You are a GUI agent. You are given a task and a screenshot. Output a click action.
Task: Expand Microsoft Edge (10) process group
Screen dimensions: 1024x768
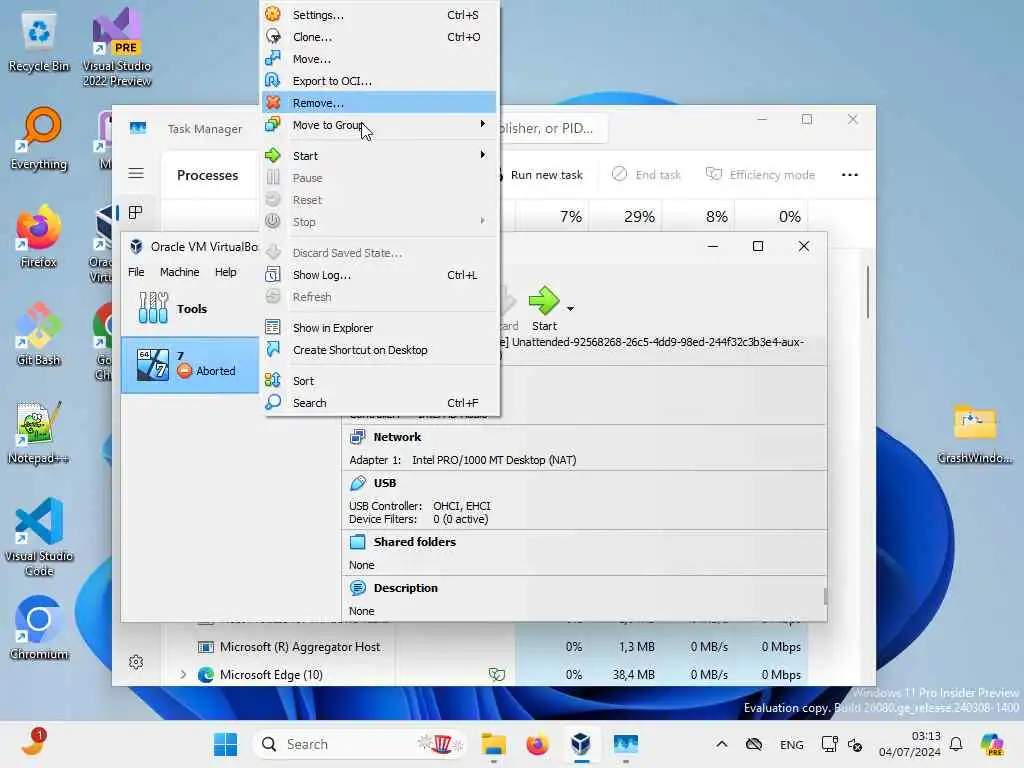183,675
